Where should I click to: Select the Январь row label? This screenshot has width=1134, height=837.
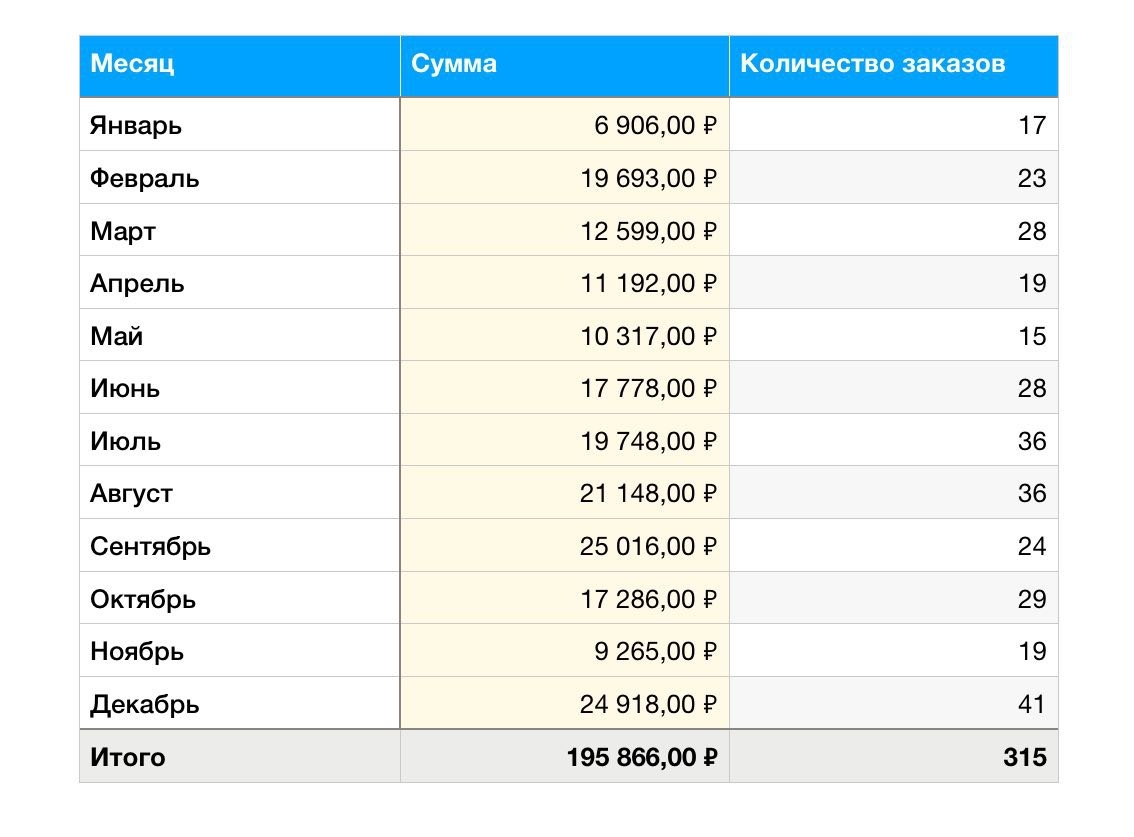(239, 124)
